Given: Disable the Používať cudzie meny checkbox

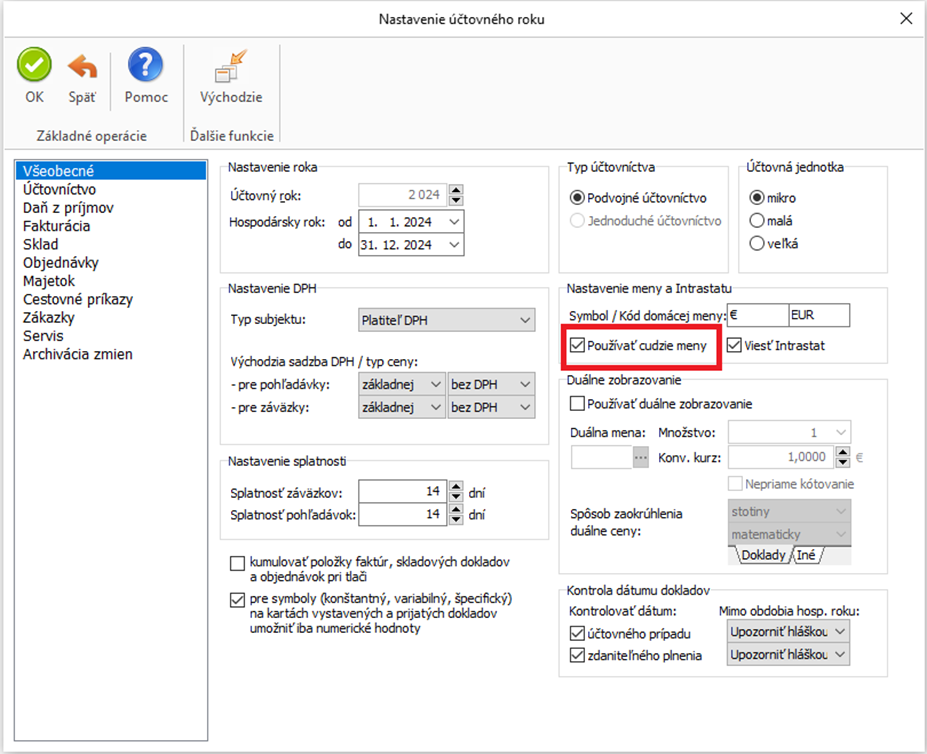Looking at the screenshot, I should (577, 346).
